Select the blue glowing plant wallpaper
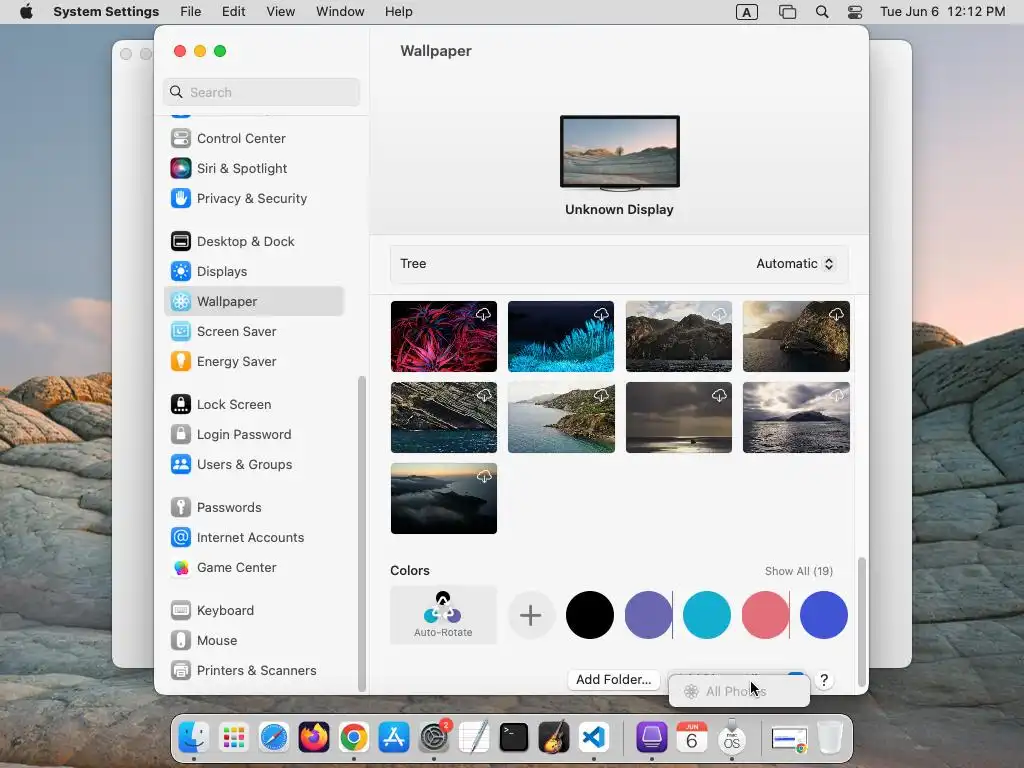Image resolution: width=1024 pixels, height=768 pixels. pos(561,336)
